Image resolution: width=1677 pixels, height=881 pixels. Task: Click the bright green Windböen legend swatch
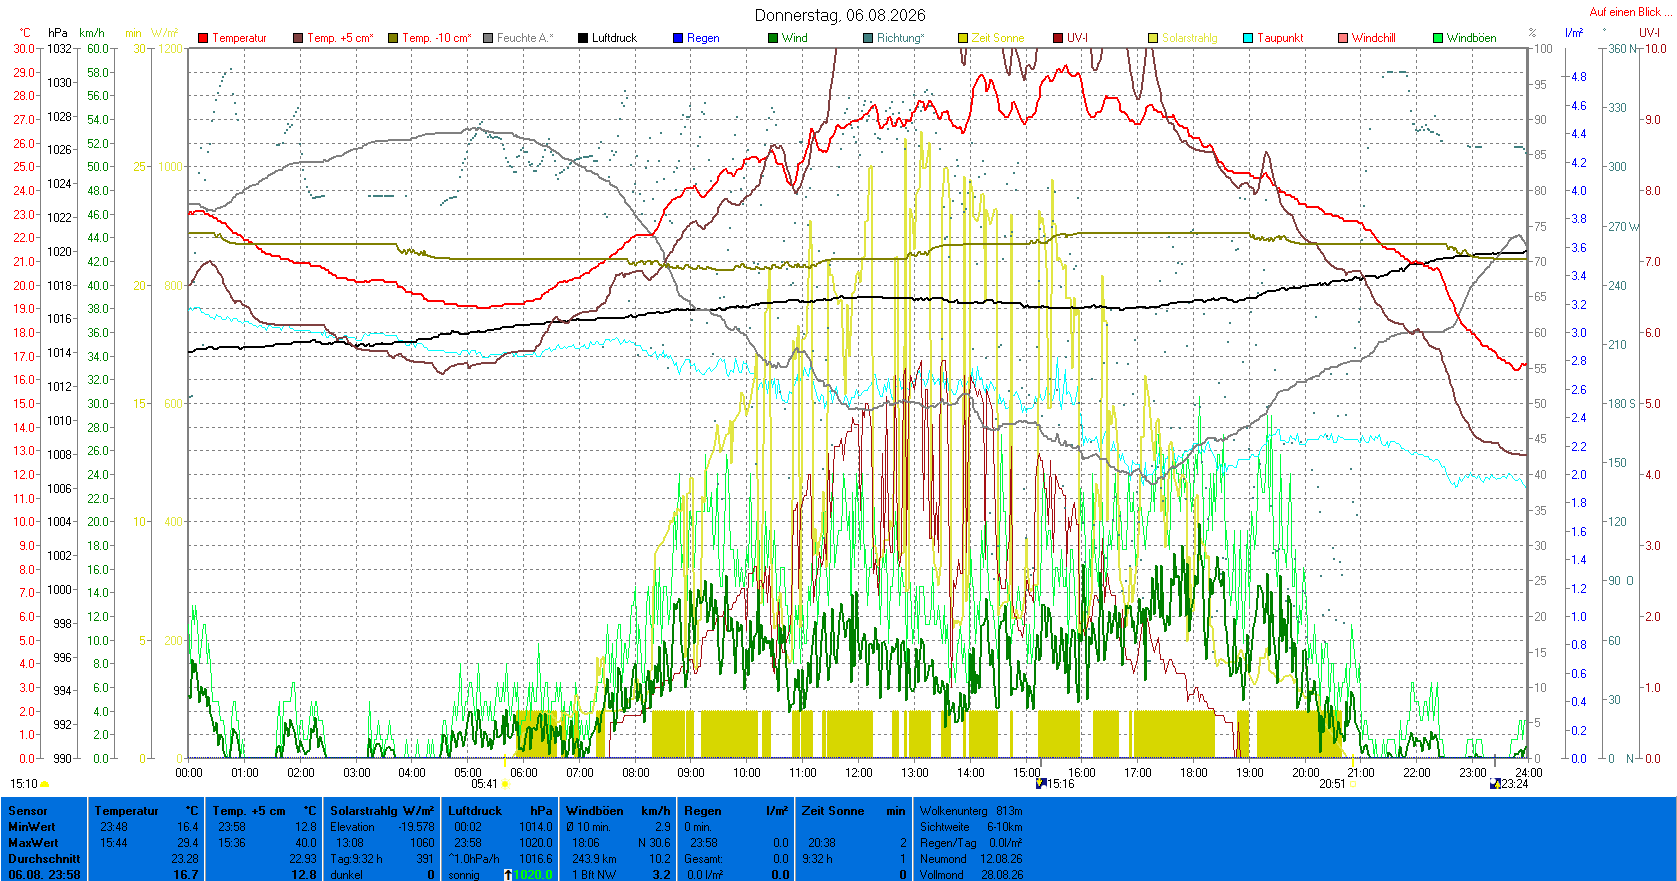tap(1438, 38)
